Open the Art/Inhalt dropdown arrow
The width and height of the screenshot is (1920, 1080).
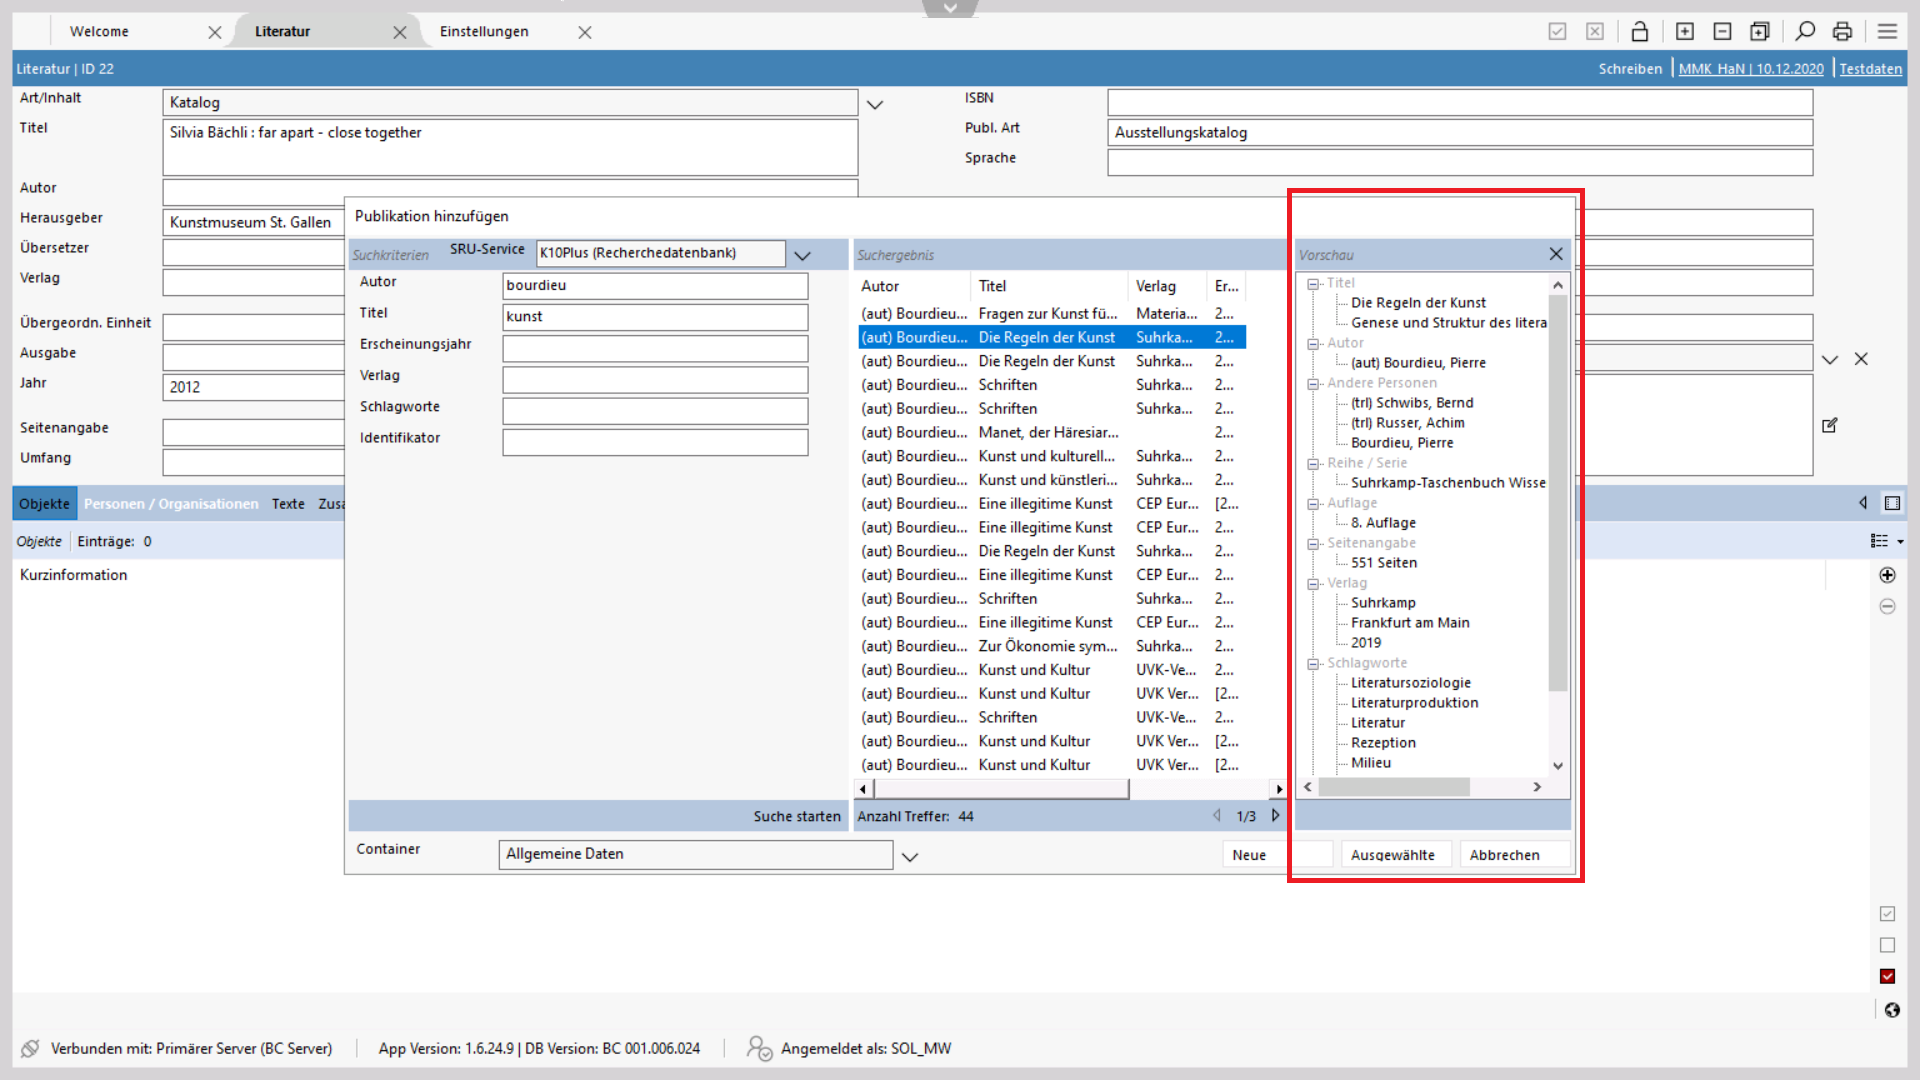(874, 104)
